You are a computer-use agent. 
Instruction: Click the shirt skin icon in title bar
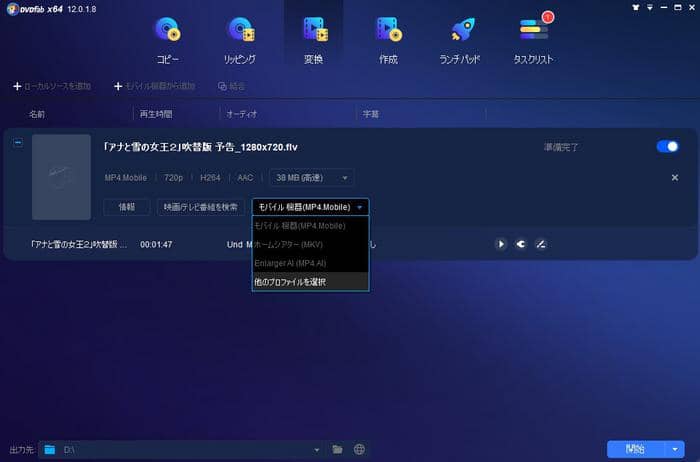pyautogui.click(x=636, y=8)
